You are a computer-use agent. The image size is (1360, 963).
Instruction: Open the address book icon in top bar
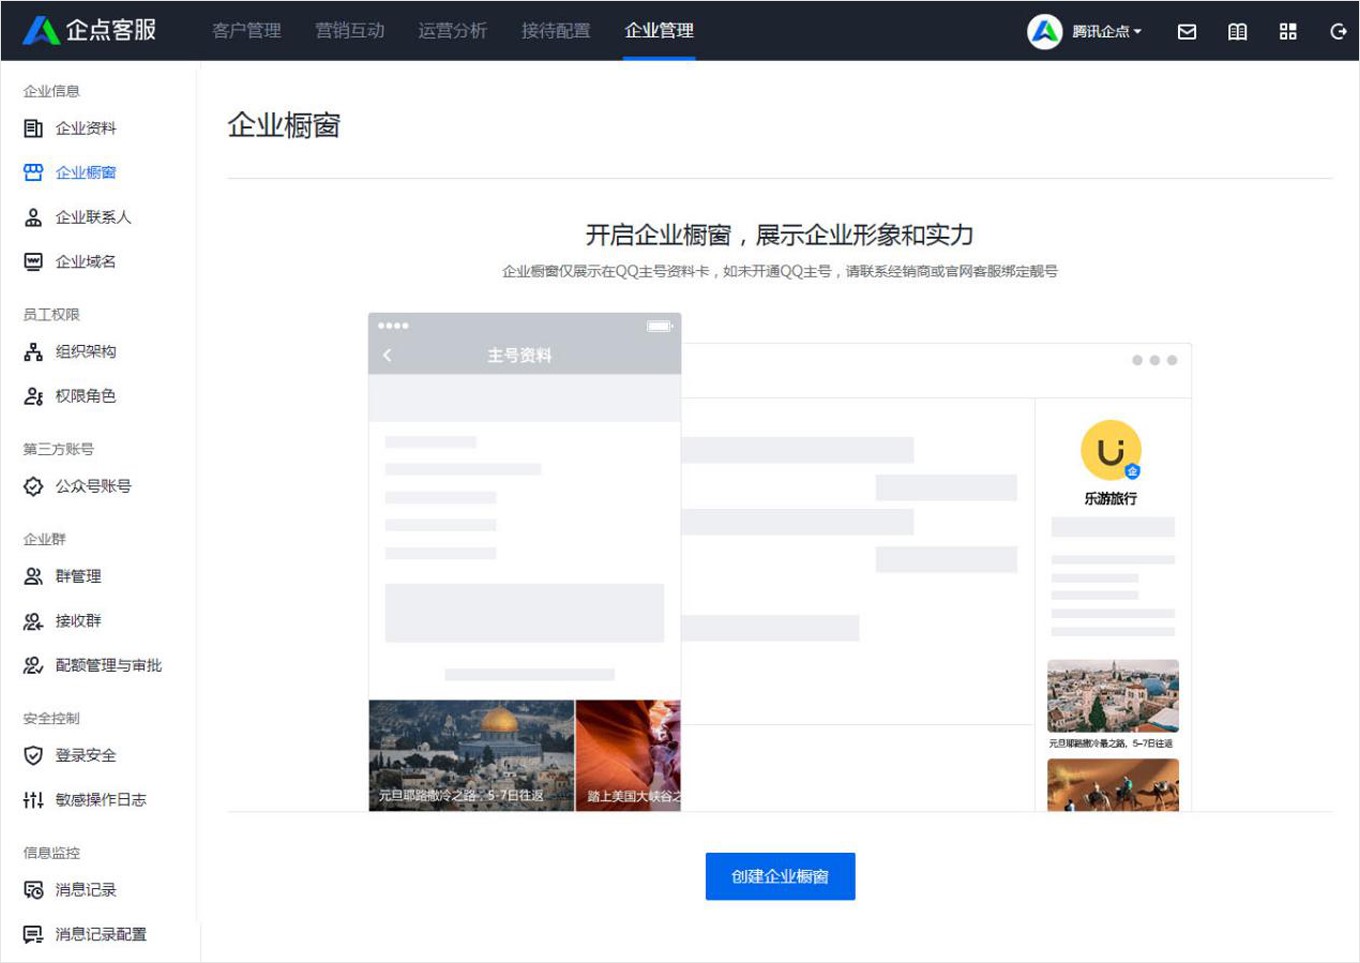tap(1237, 31)
